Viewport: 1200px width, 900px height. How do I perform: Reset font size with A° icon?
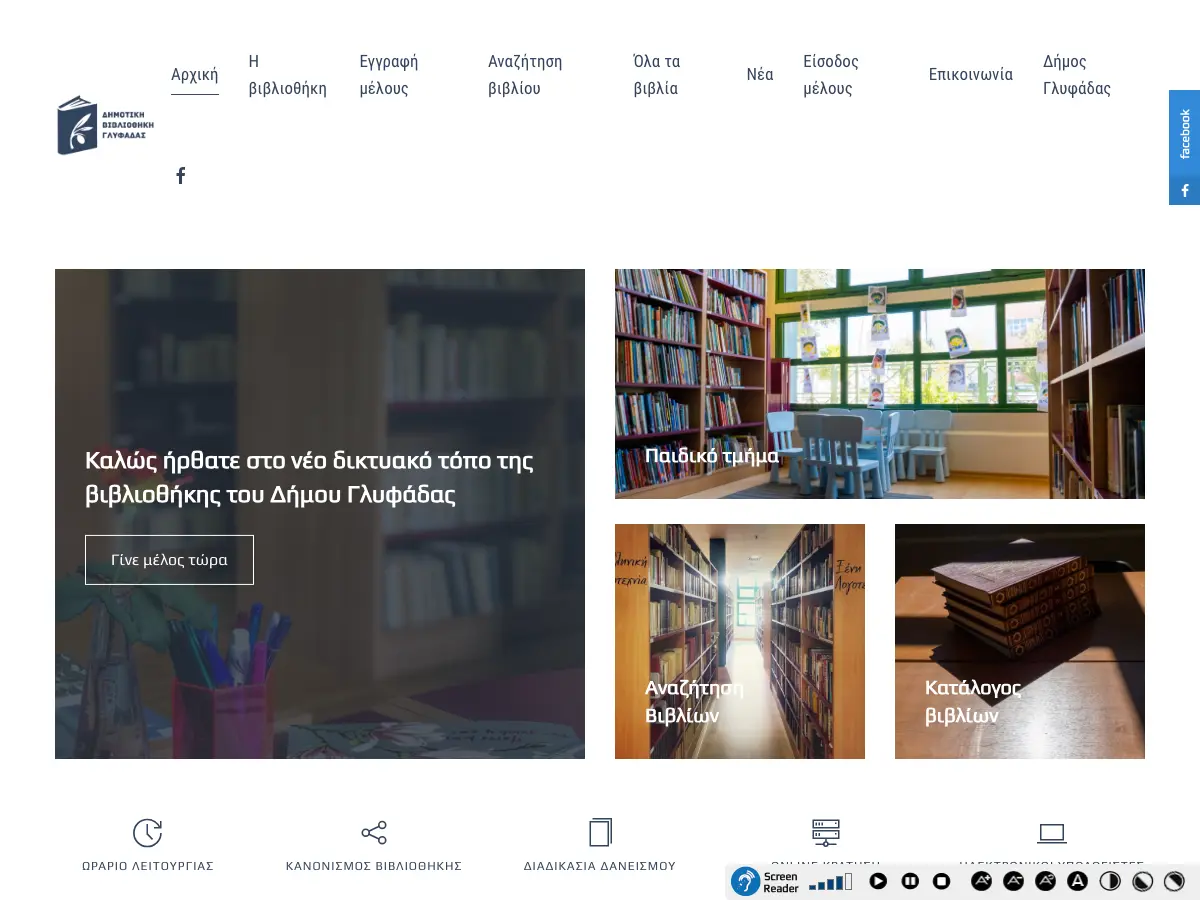(x=1046, y=881)
